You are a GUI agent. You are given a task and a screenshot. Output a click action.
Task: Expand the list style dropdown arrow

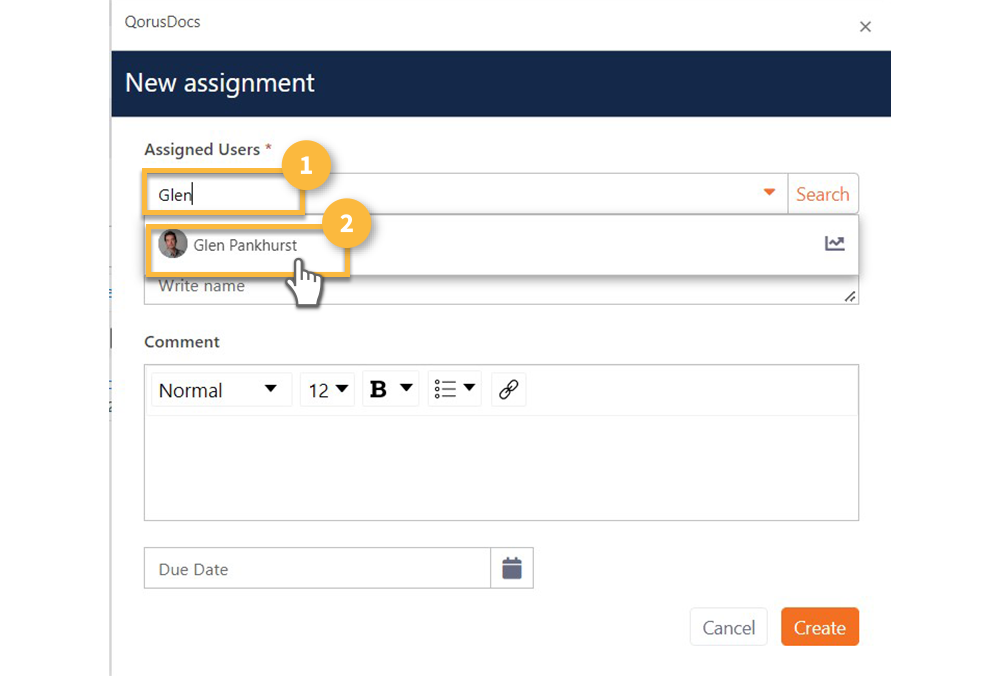[469, 388]
